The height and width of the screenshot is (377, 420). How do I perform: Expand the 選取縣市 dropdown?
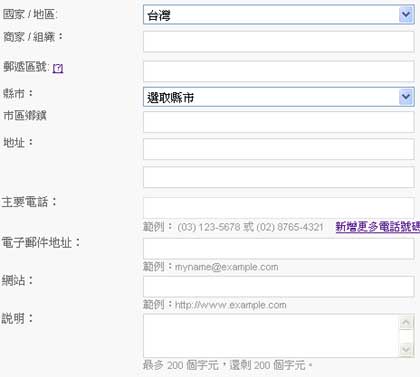pos(279,97)
